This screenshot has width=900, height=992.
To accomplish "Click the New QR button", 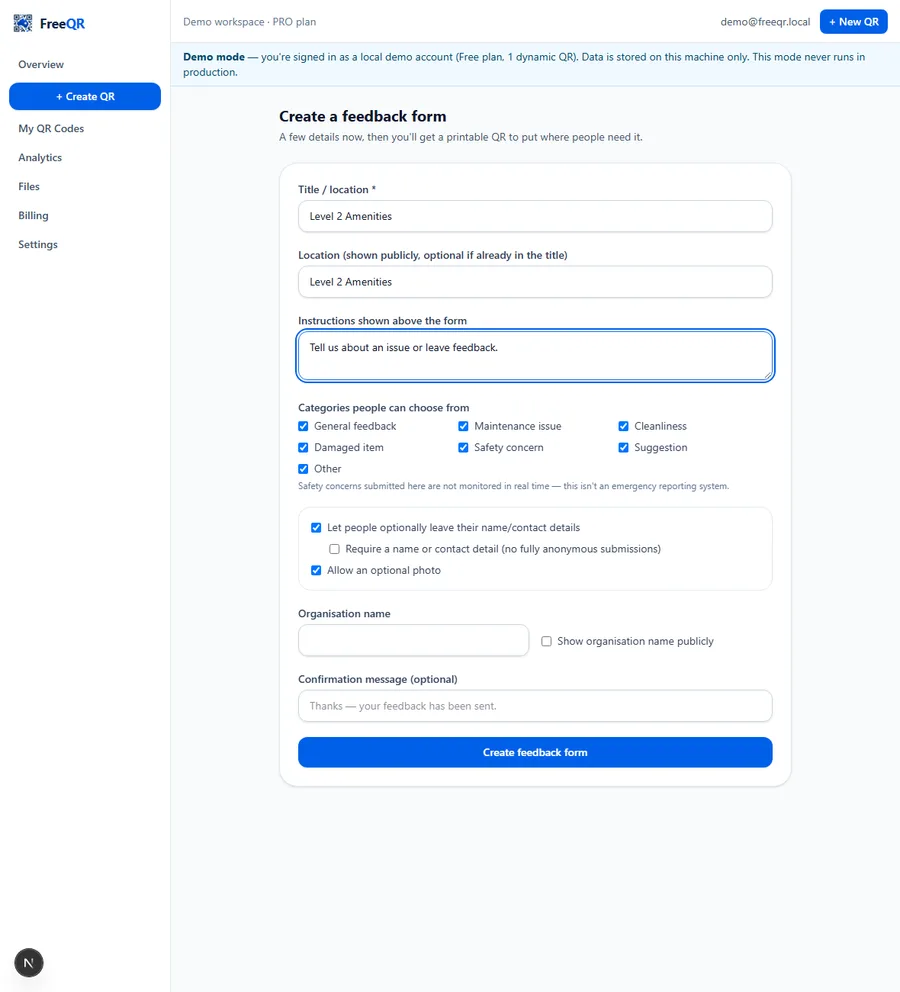I will coord(853,22).
